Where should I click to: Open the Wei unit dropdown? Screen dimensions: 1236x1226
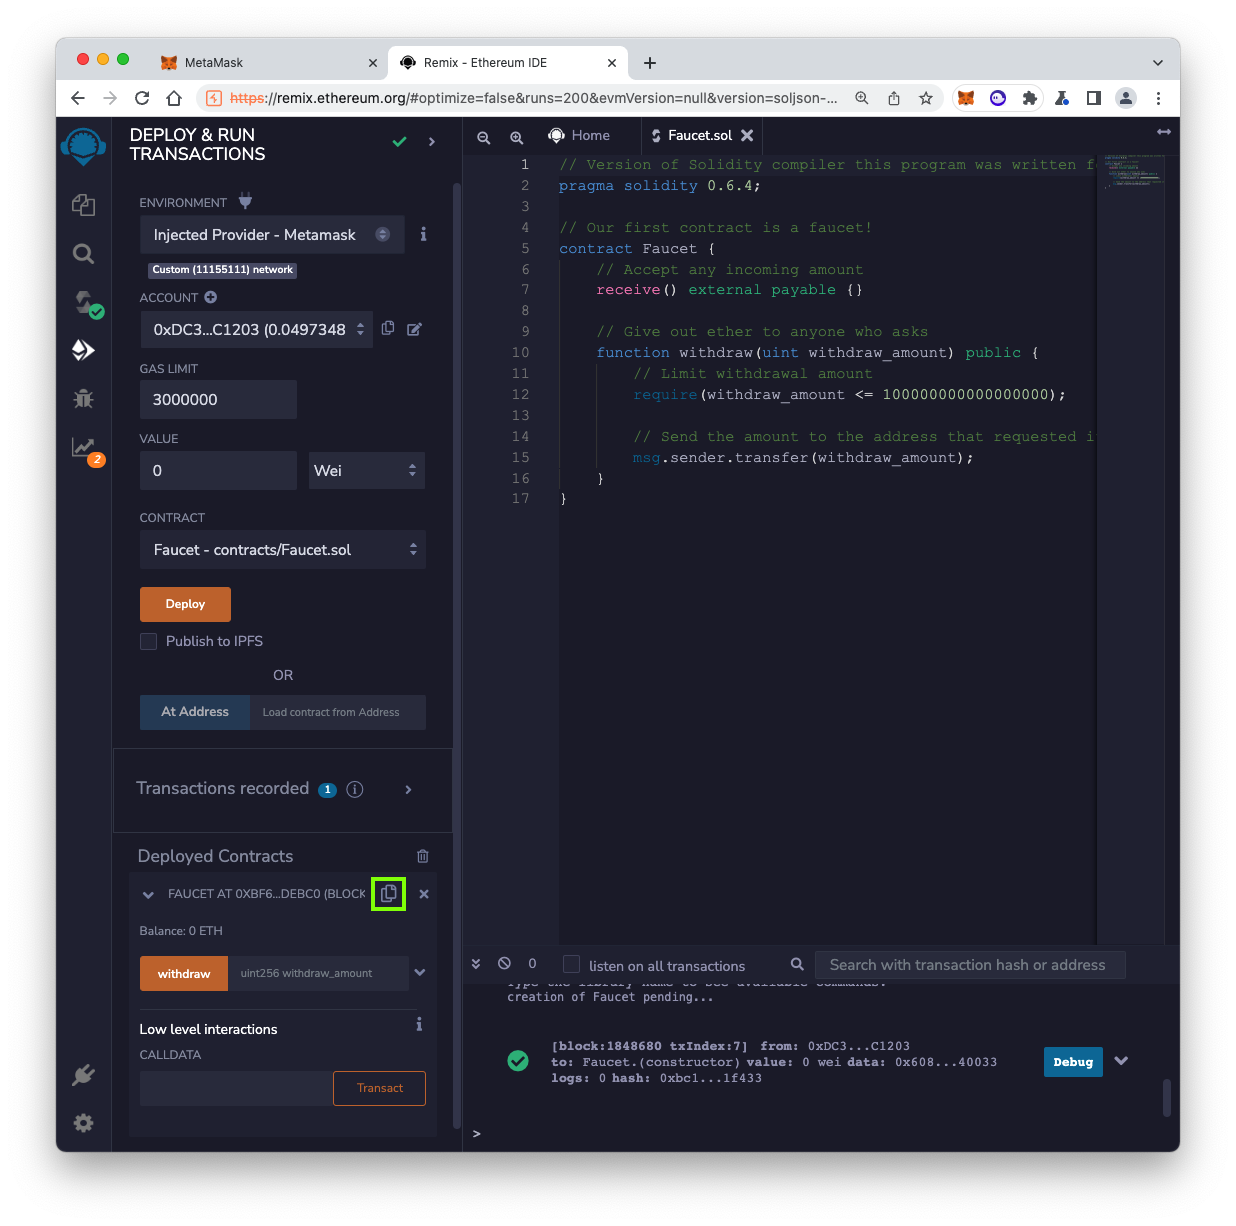(366, 470)
